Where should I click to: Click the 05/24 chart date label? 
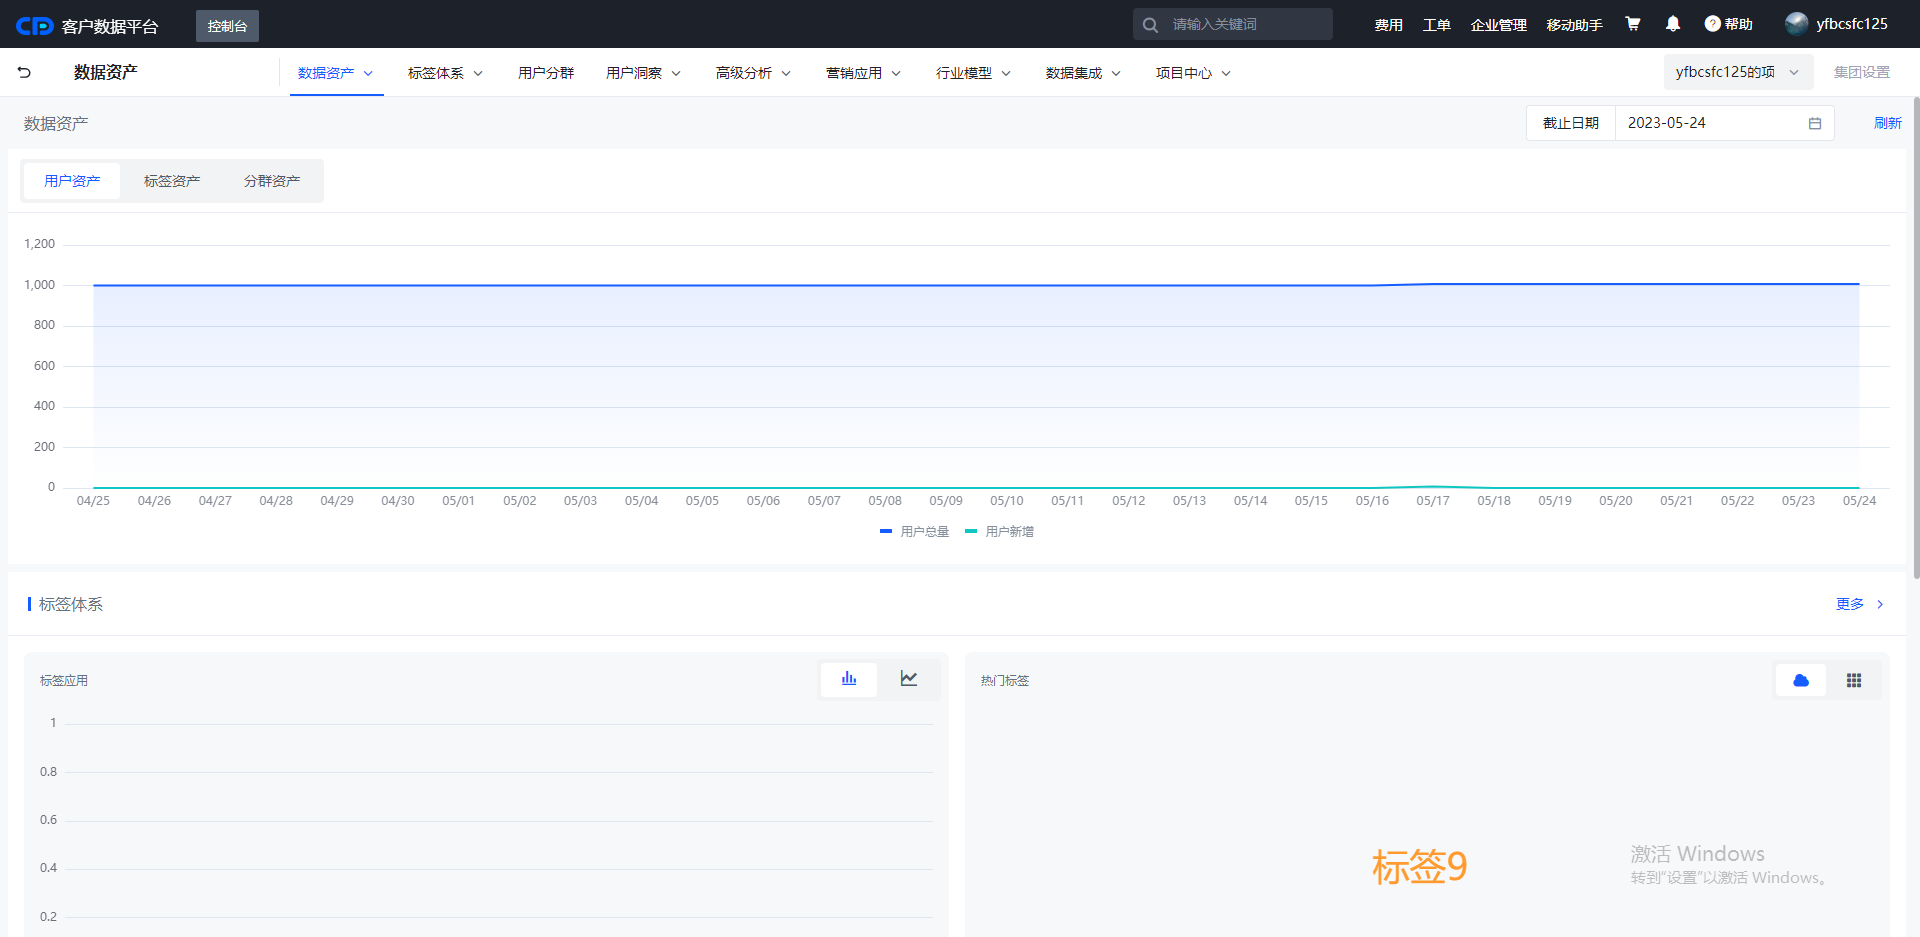(1860, 501)
